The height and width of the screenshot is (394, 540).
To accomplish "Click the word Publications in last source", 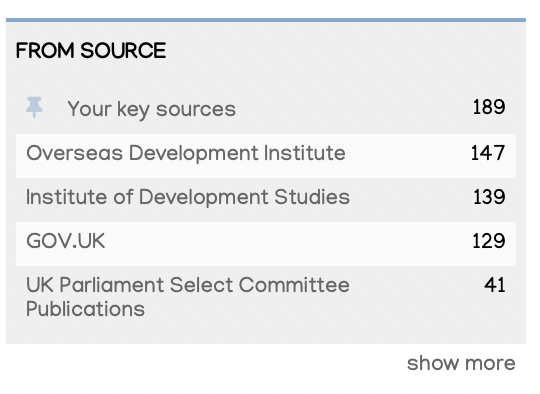I will [85, 309].
